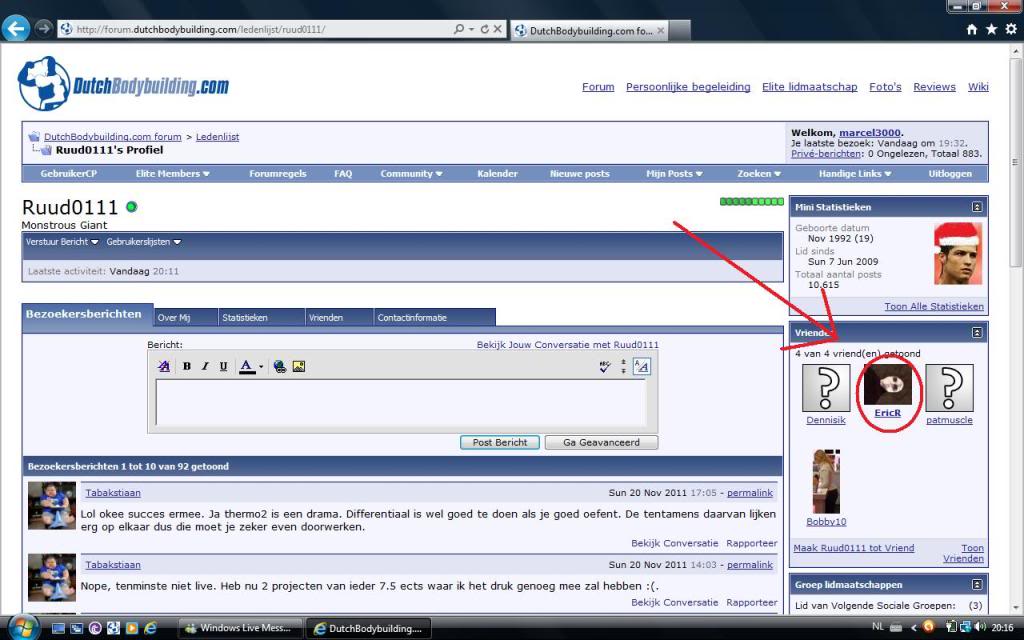Open the Contactinformatie tab
Image resolution: width=1024 pixels, height=640 pixels.
[411, 318]
